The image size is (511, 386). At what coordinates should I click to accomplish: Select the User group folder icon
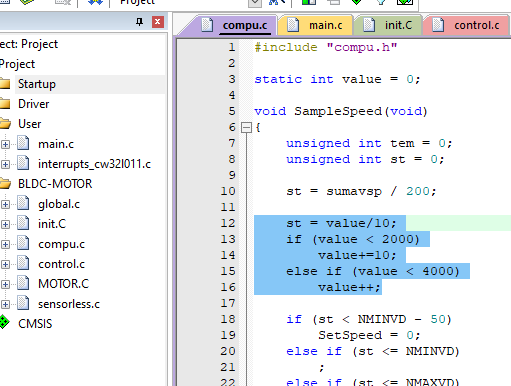pos(5,124)
